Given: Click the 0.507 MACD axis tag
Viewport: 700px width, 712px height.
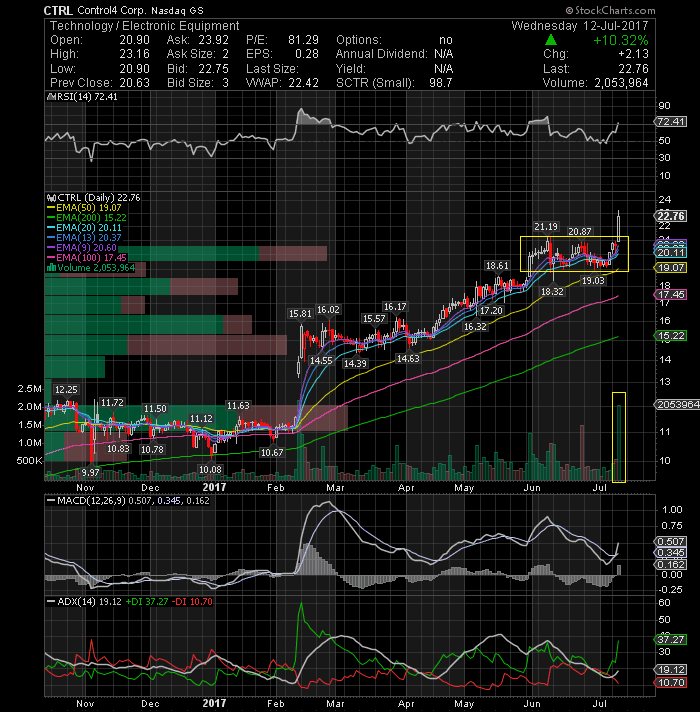Looking at the screenshot, I should pos(670,542).
